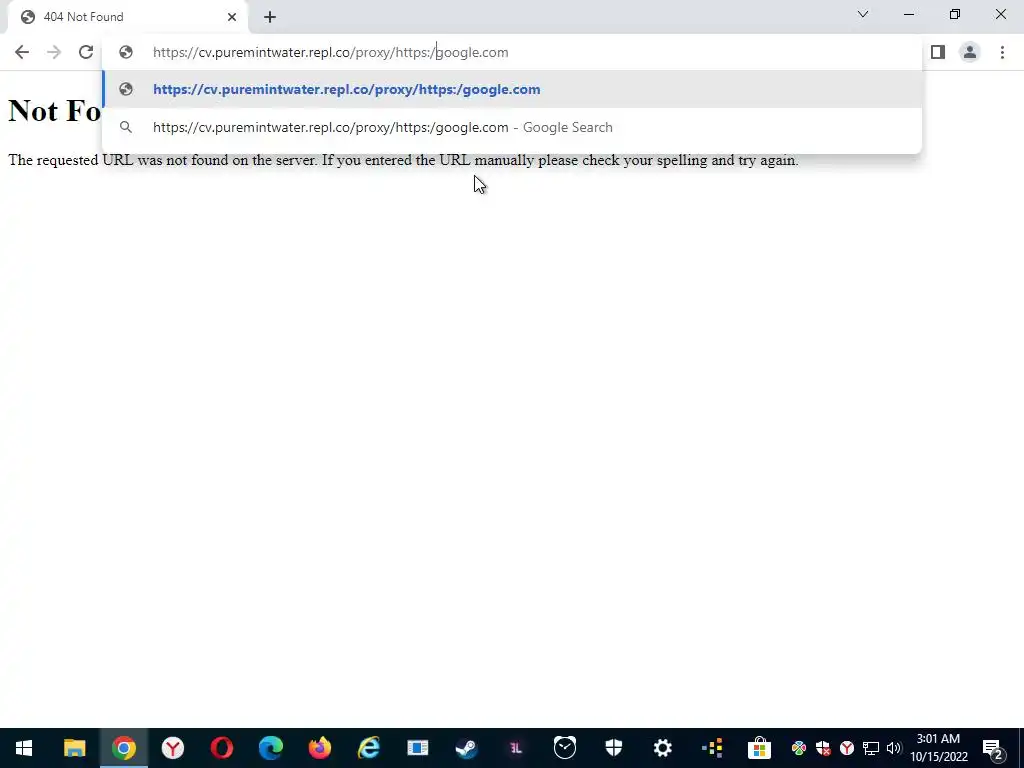
Task: Open Settings gear from the taskbar
Action: click(663, 748)
